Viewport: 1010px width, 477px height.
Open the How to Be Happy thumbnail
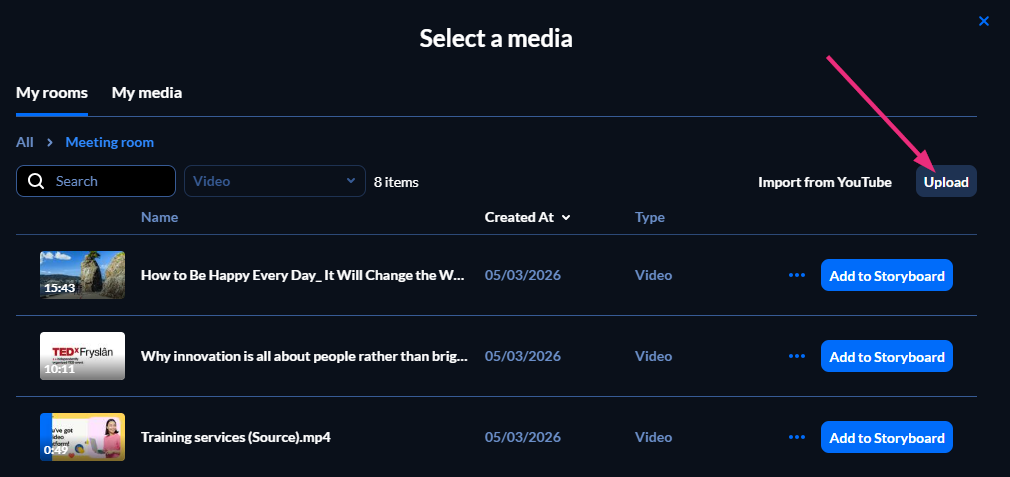pos(82,275)
